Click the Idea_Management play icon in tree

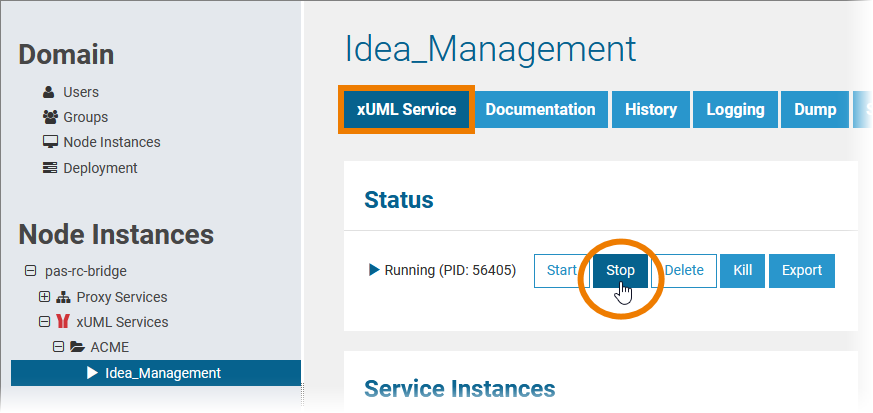[92, 373]
